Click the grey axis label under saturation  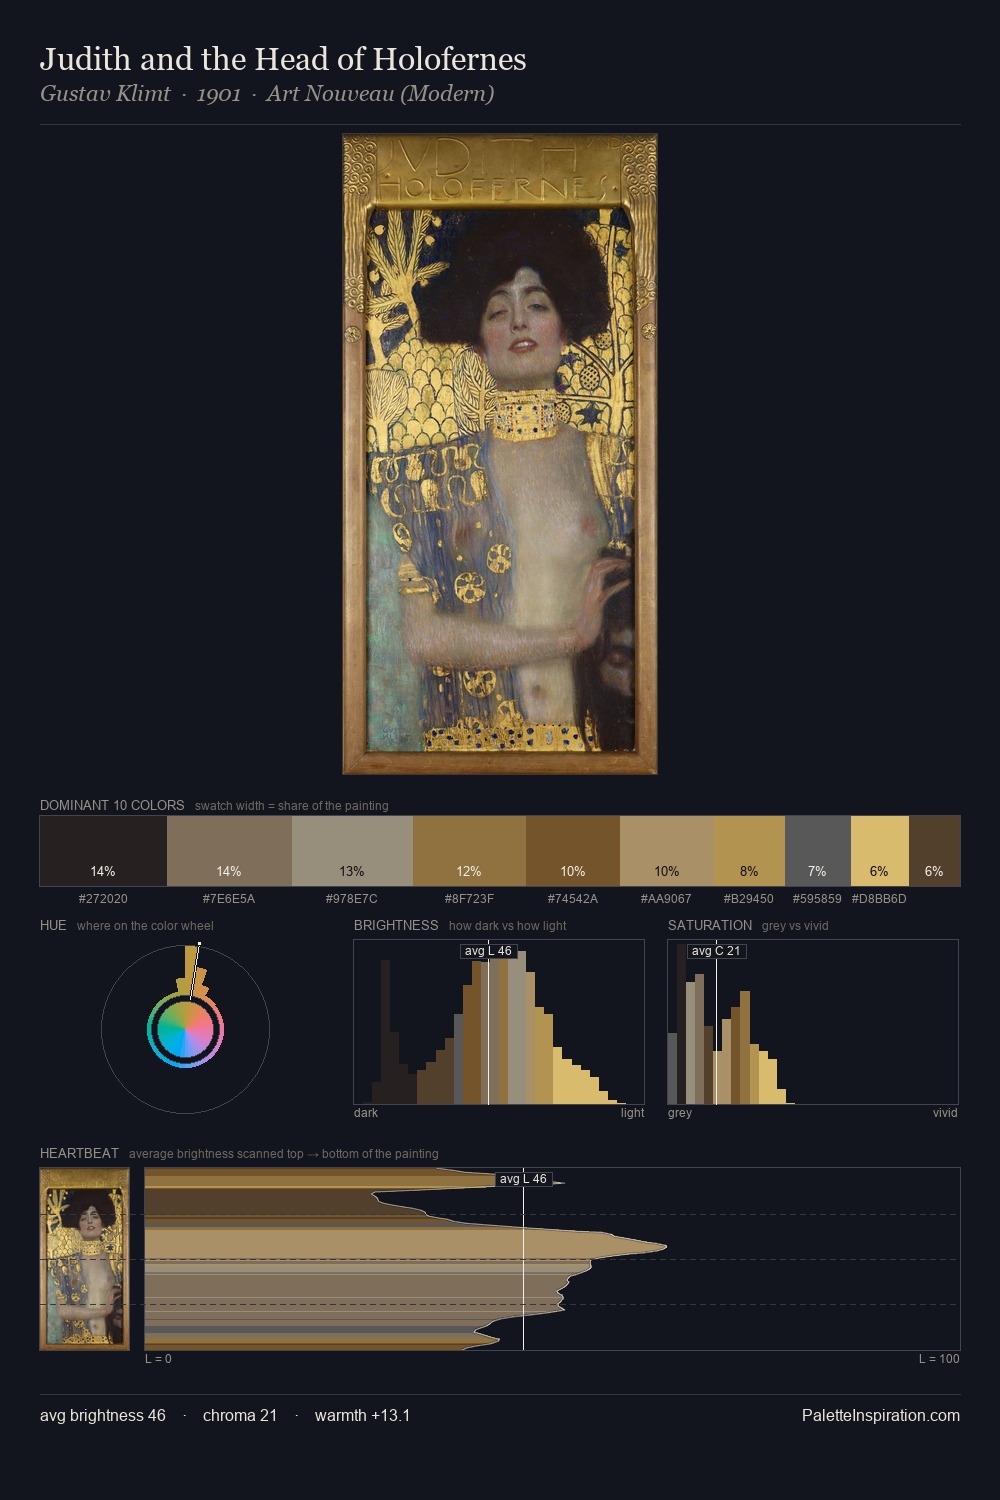pyautogui.click(x=680, y=1113)
